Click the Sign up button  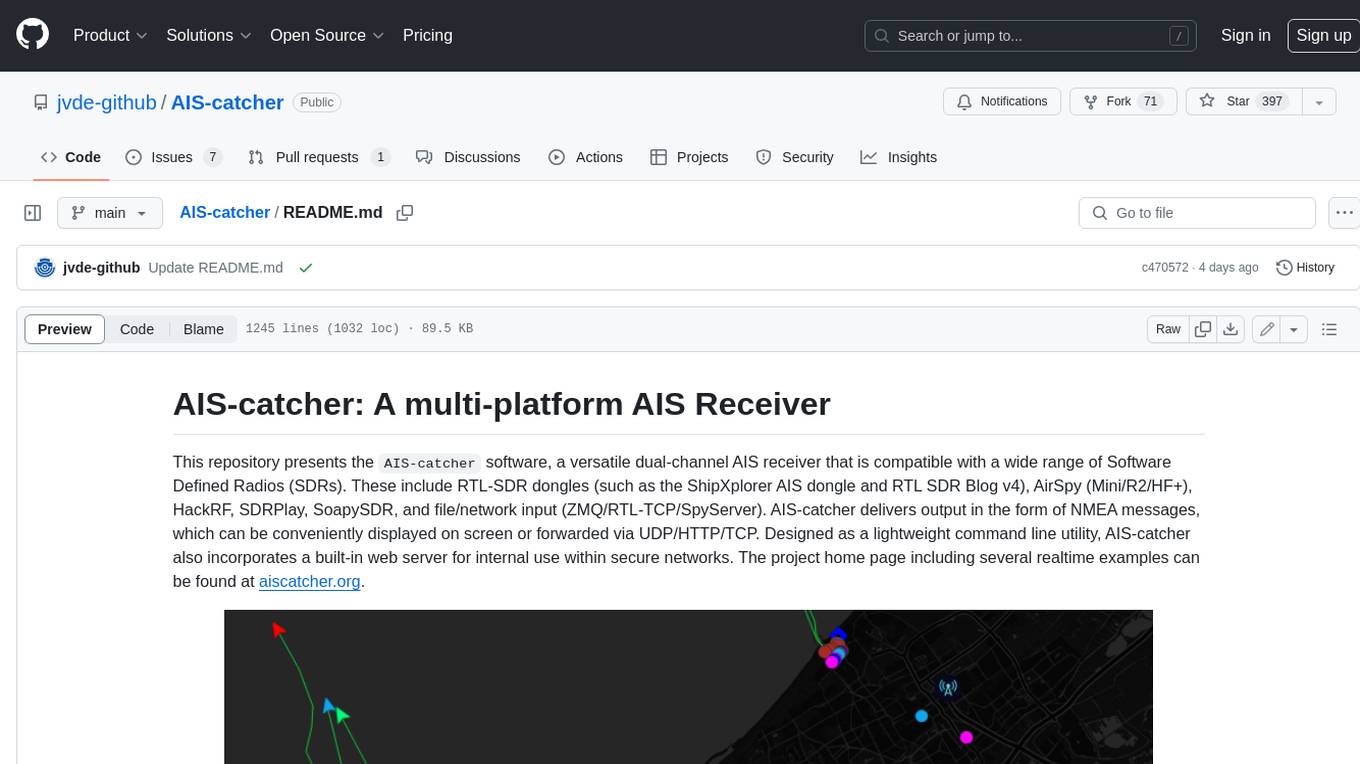pos(1323,35)
